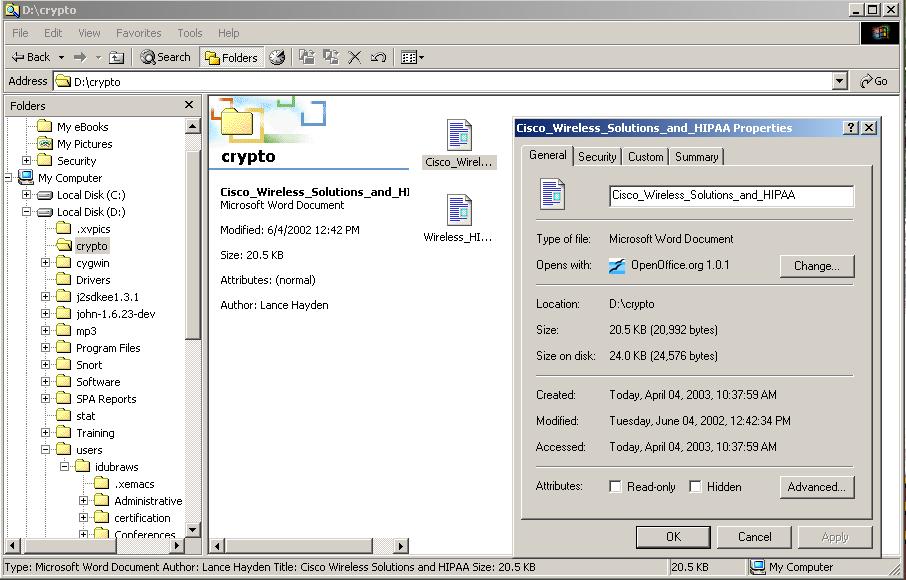Click the Address bar path field
Viewport: 906px width, 580px height.
443,81
